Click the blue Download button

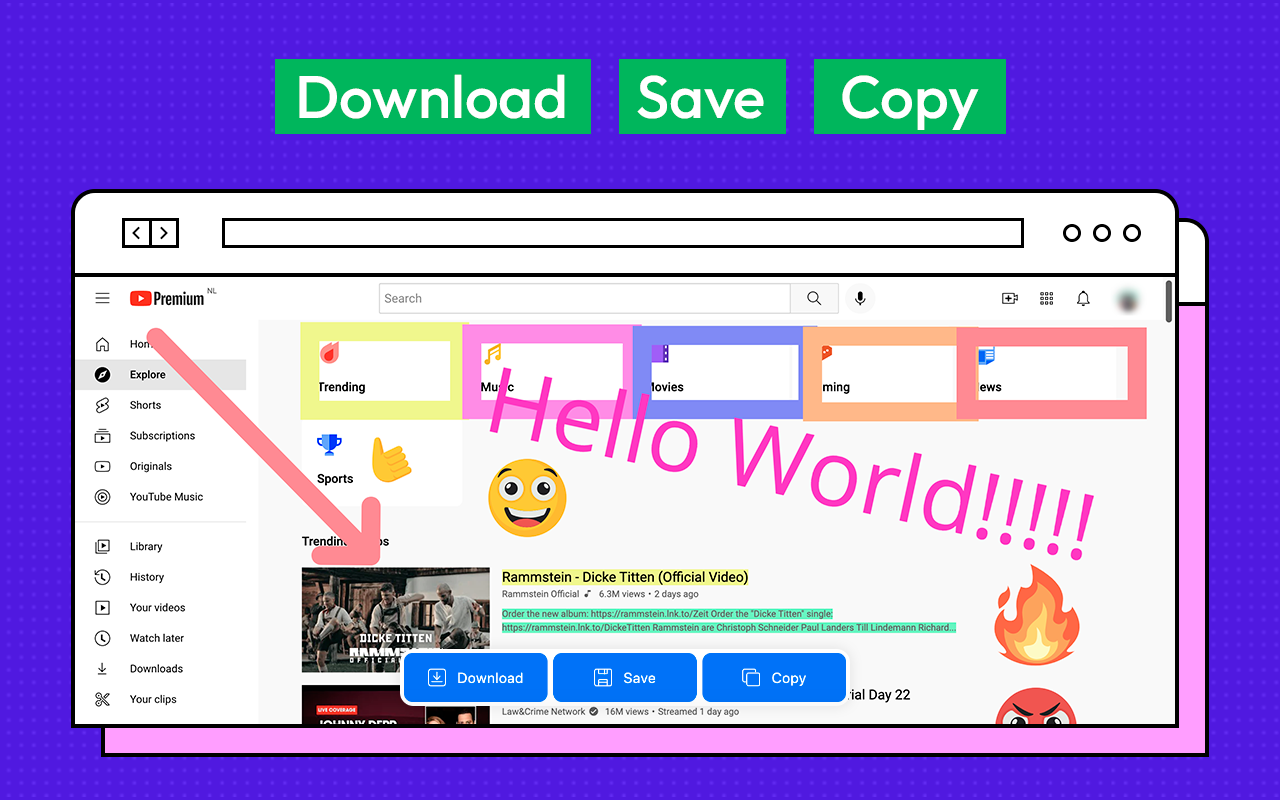476,678
